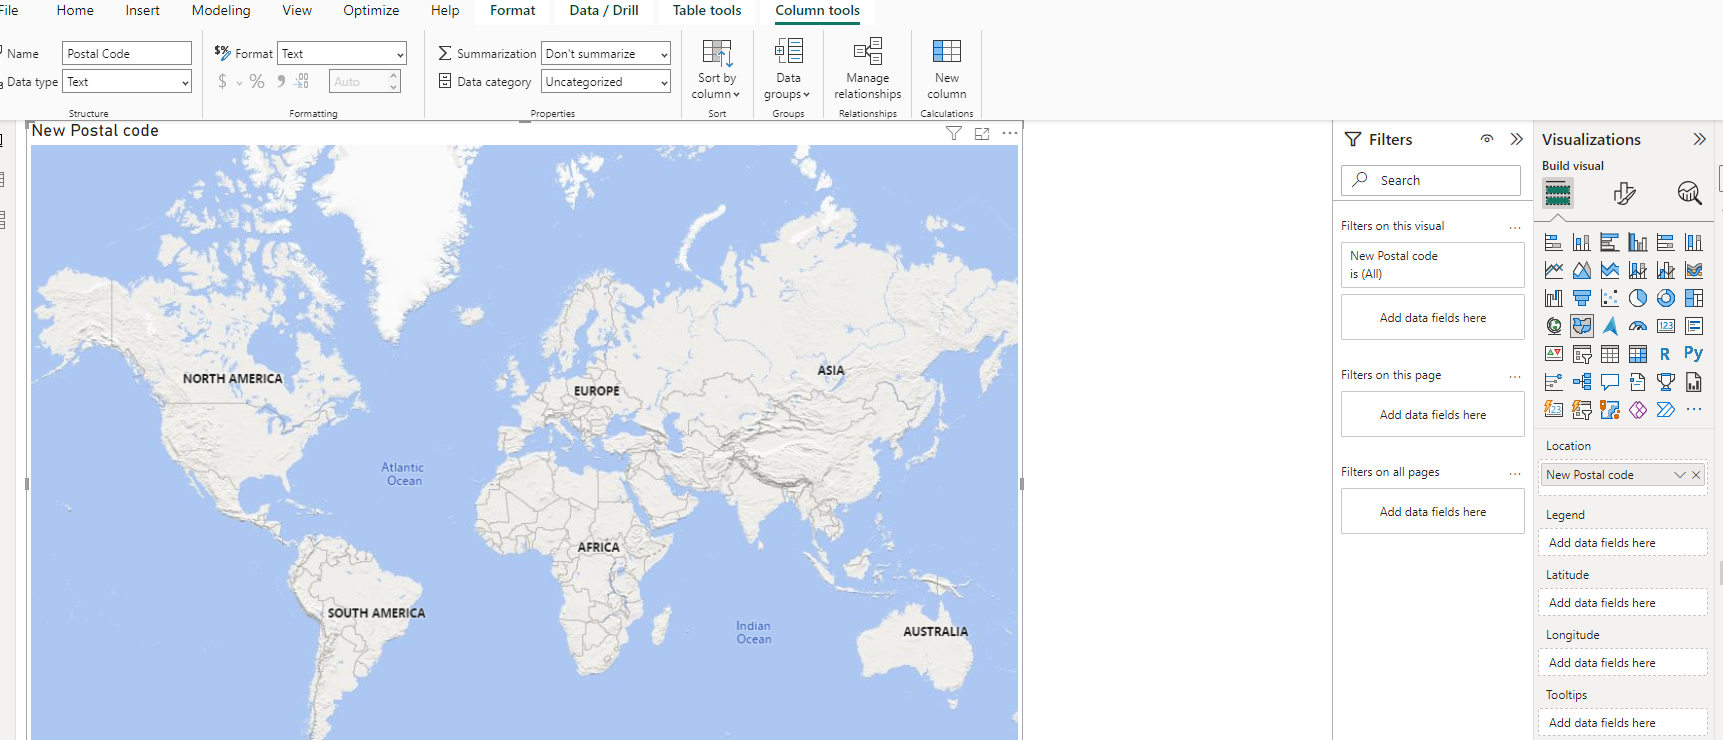Collapse the Visualizations pane
The image size is (1723, 740).
1699,139
